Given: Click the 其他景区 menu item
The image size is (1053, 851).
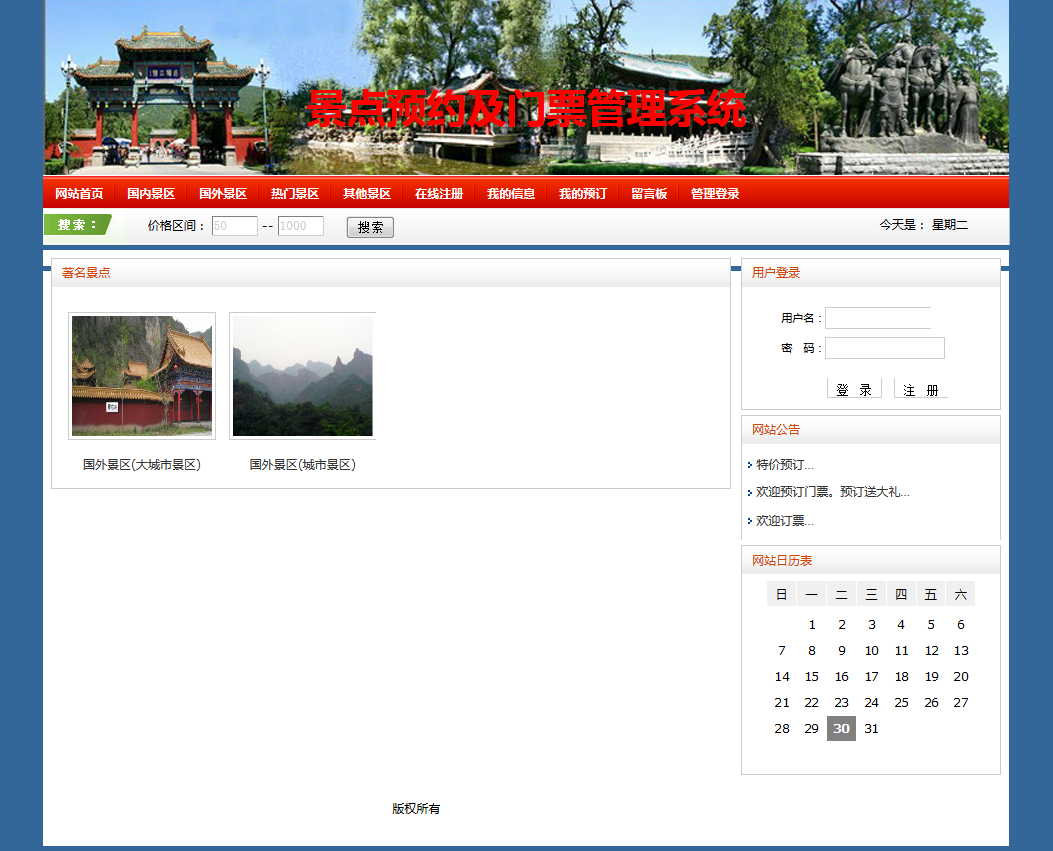Looking at the screenshot, I should (x=367, y=193).
